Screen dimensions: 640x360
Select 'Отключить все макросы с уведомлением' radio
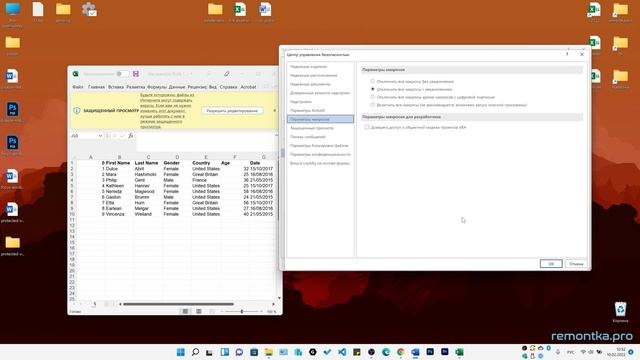point(373,89)
